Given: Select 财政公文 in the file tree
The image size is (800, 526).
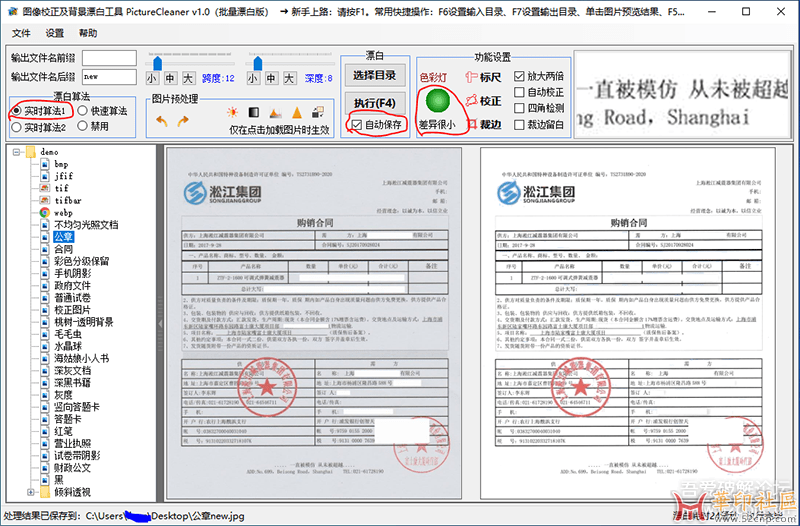Looking at the screenshot, I should (72, 467).
